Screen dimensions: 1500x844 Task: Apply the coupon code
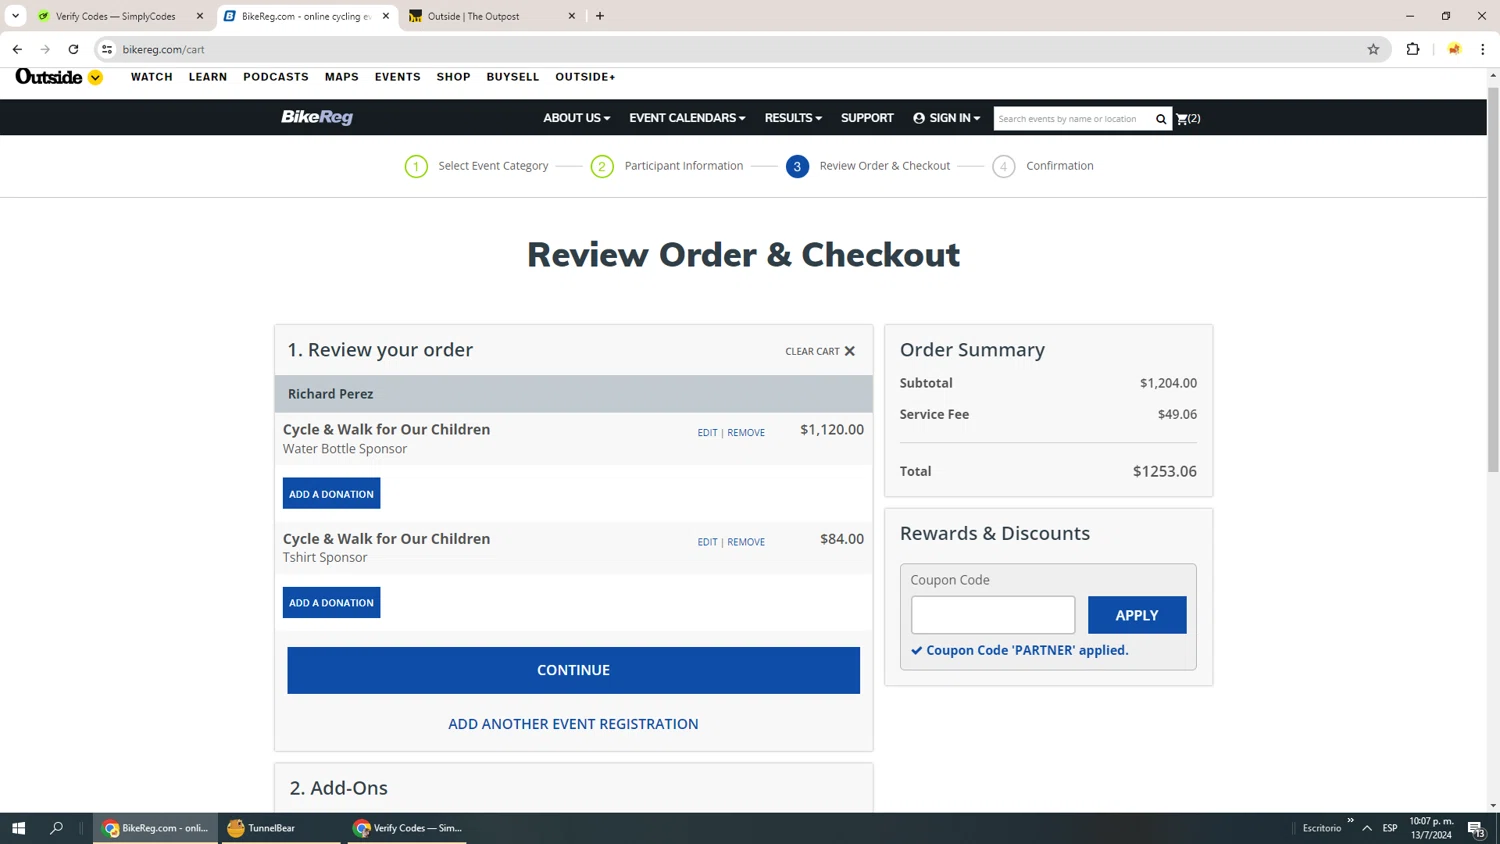(x=1137, y=615)
